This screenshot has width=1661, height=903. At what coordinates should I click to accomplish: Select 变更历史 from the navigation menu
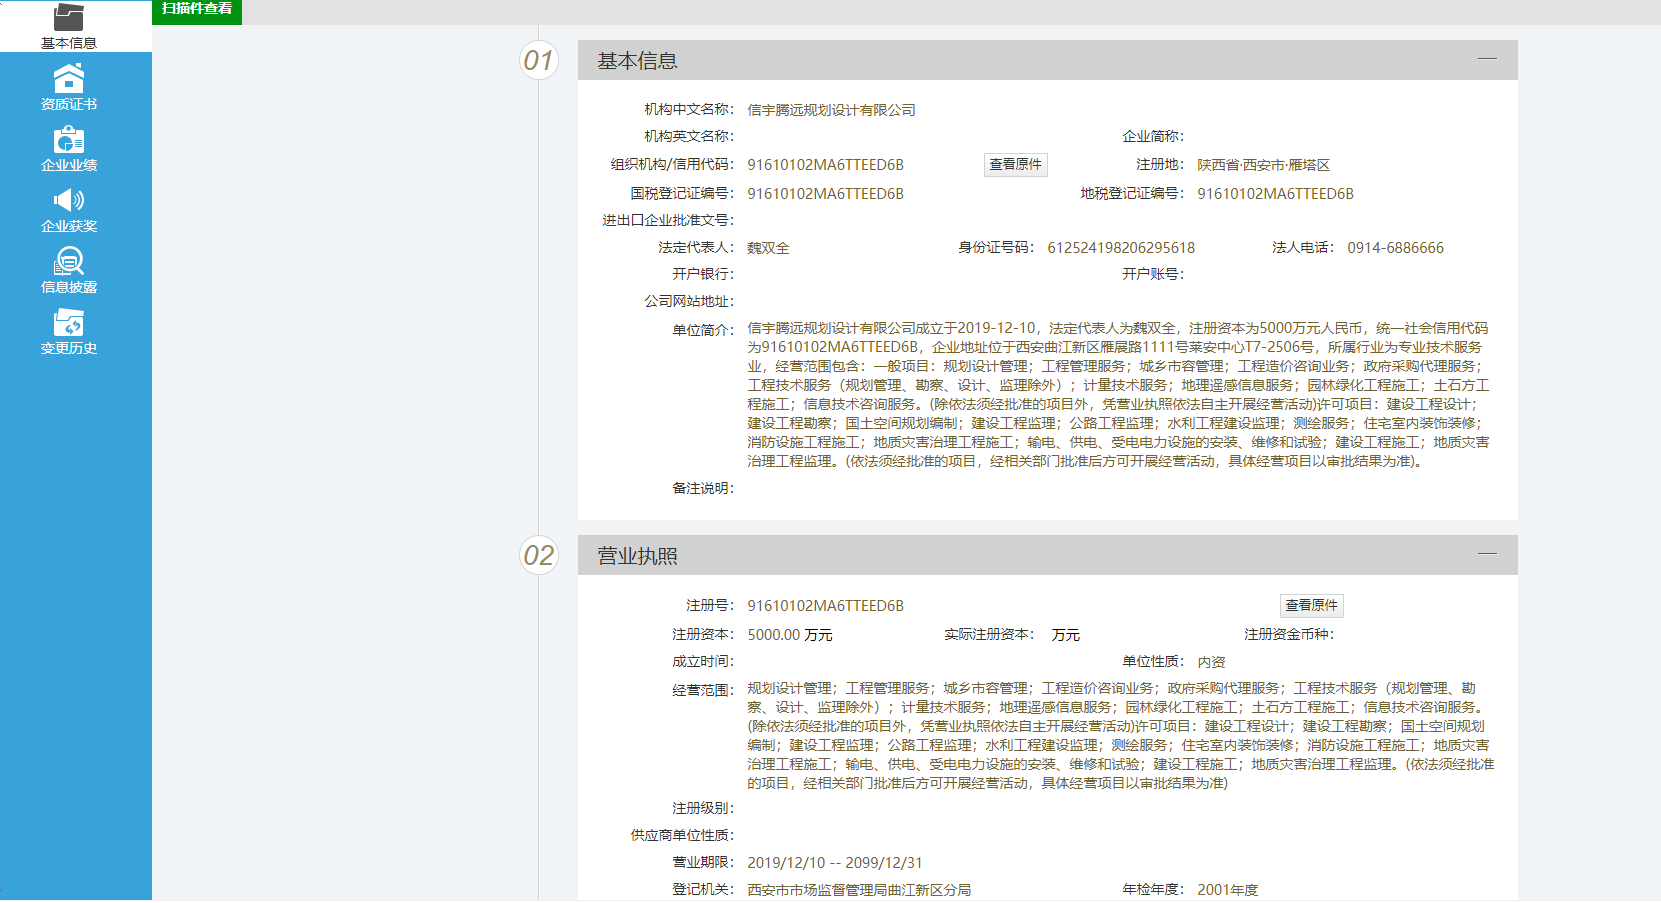[x=67, y=348]
